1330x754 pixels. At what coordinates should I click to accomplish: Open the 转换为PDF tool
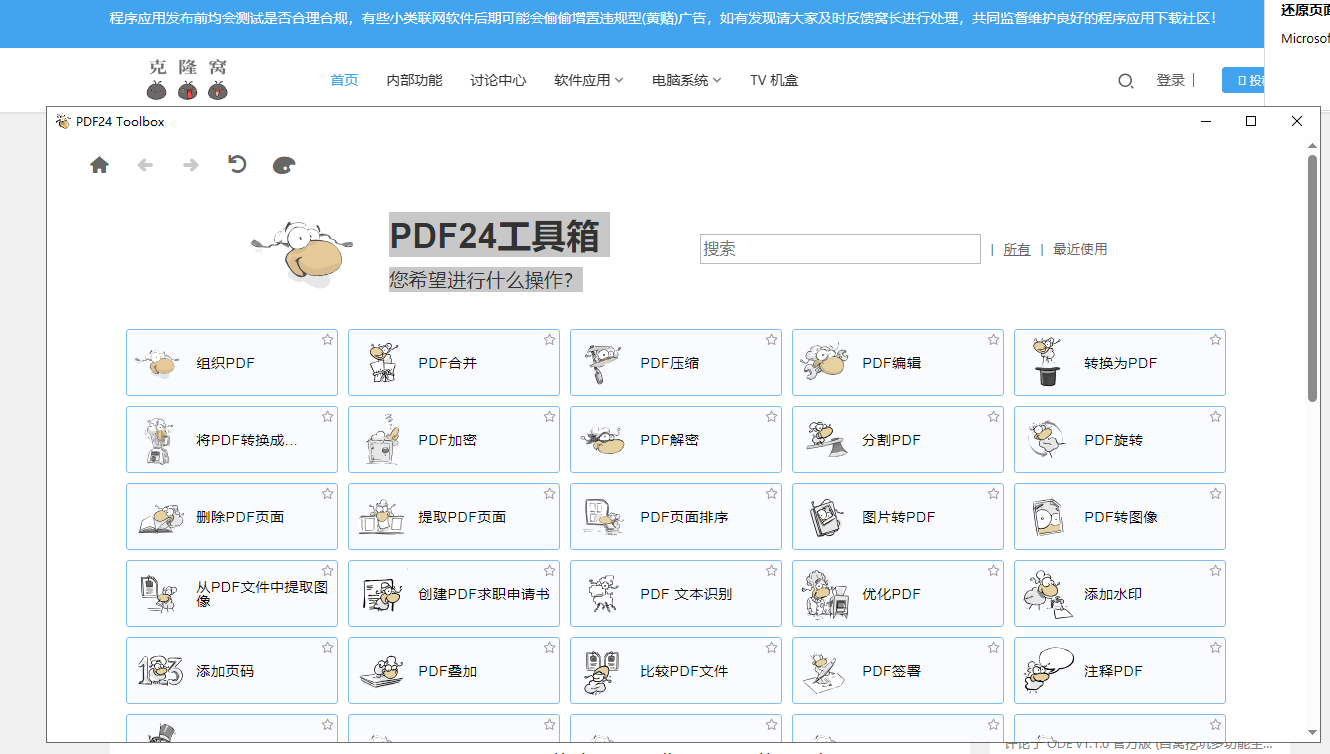tap(1120, 363)
